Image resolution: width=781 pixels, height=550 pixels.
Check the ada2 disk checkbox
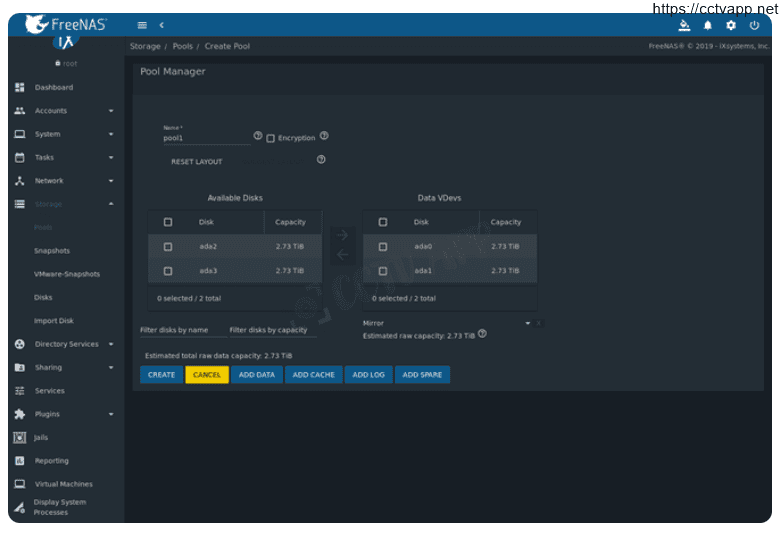coord(168,247)
